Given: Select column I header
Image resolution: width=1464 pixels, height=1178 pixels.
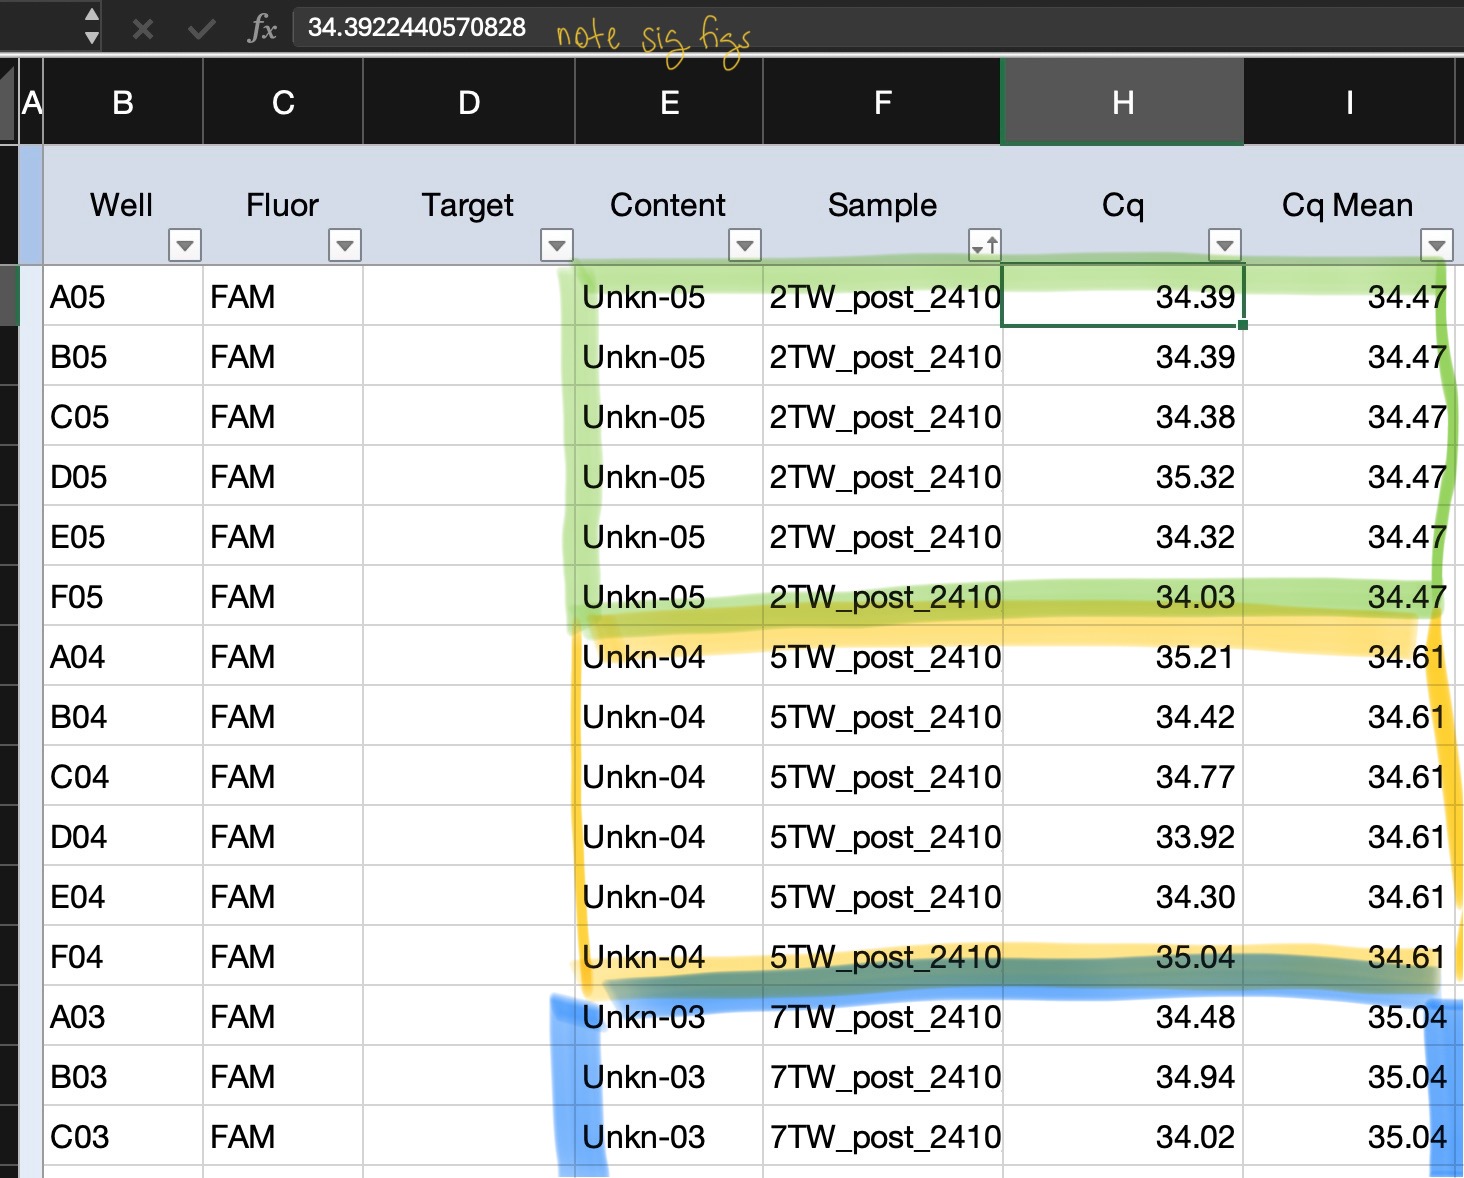Looking at the screenshot, I should coord(1349,102).
